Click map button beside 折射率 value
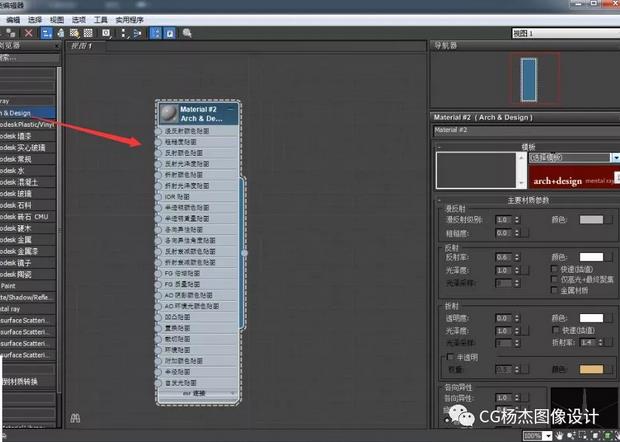 609,342
